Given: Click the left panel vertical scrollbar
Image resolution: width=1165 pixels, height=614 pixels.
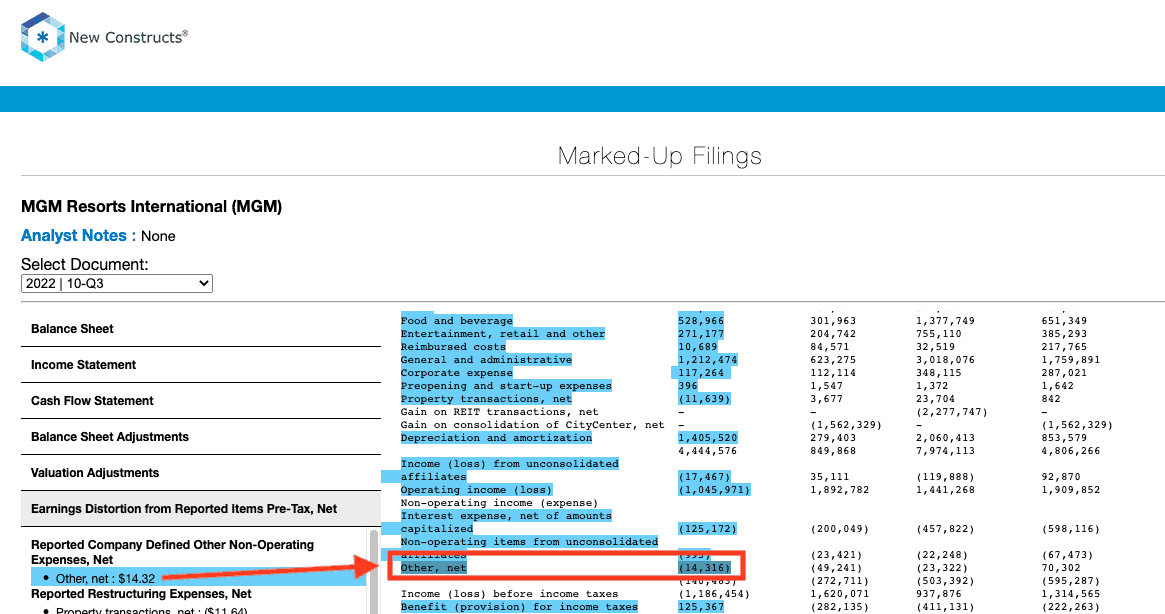Looking at the screenshot, I should 374,571.
